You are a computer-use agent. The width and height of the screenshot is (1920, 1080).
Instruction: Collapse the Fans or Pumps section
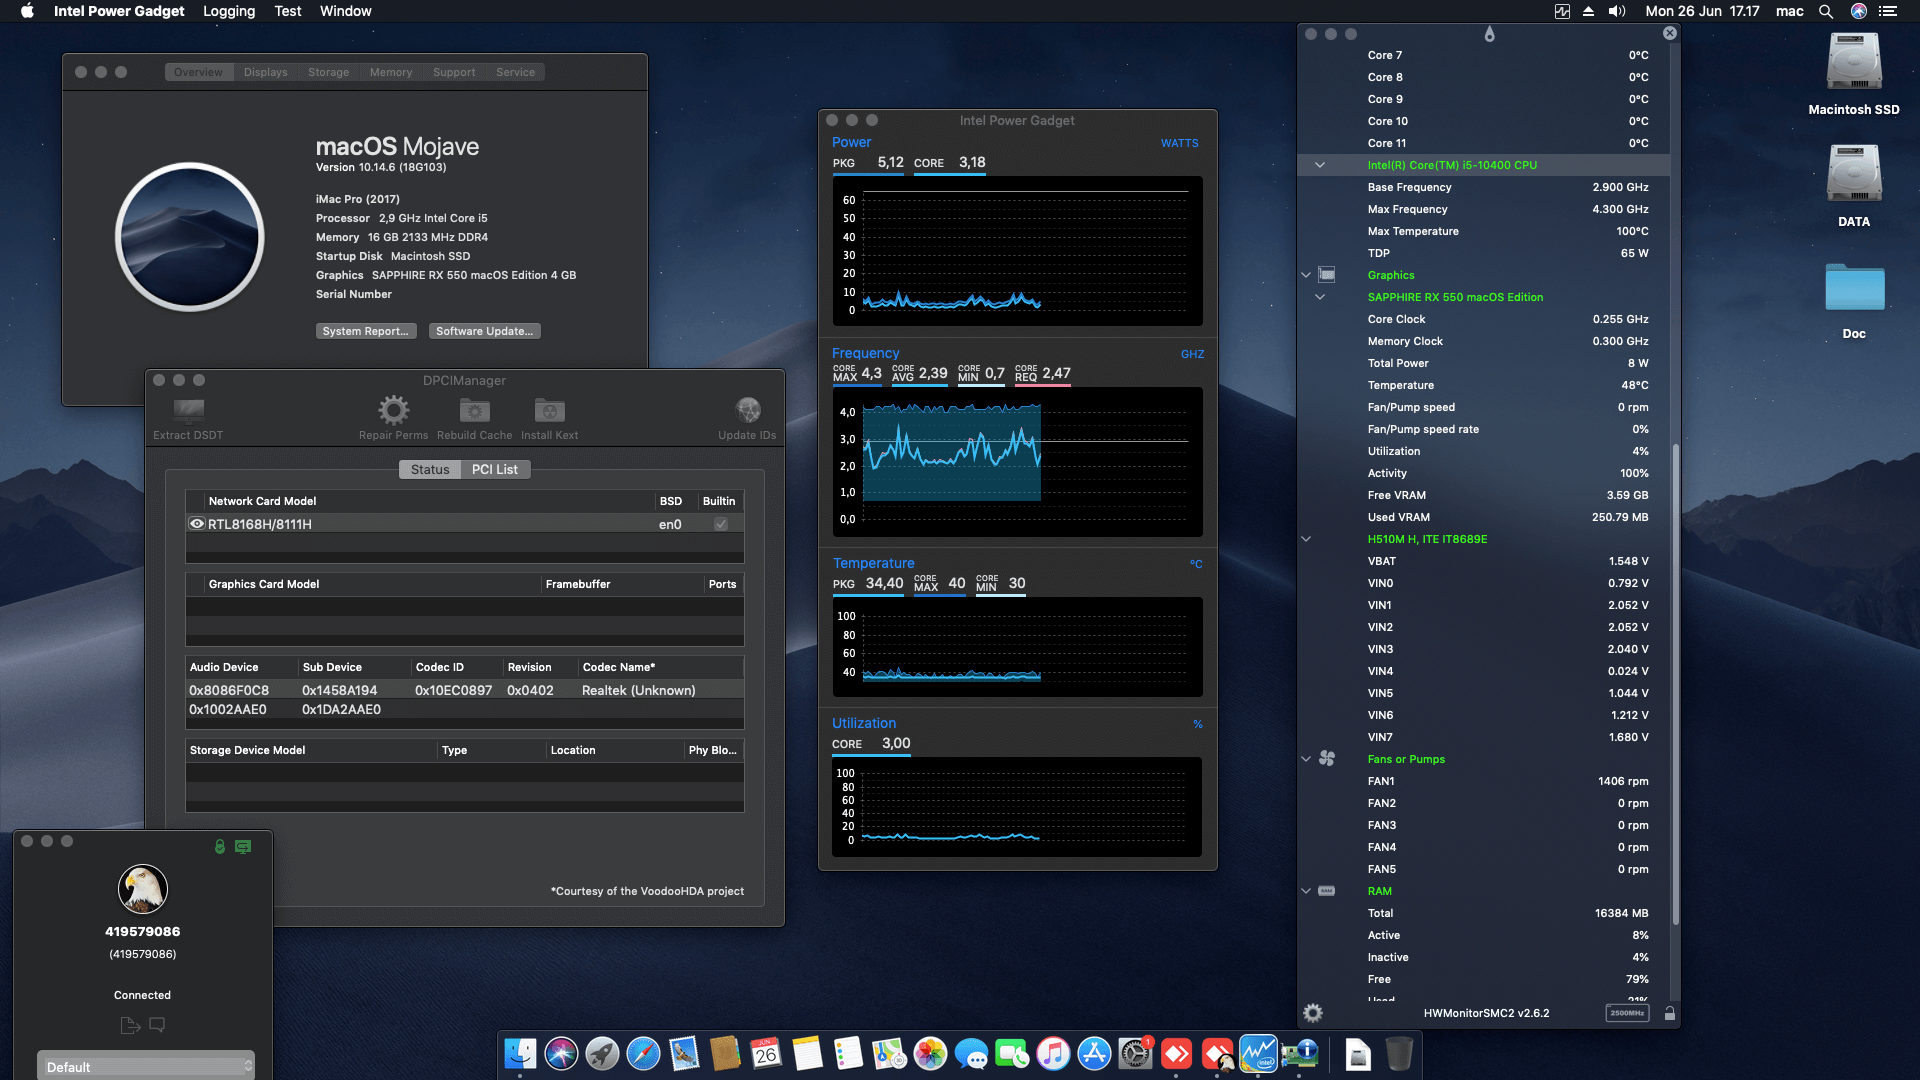(1306, 759)
